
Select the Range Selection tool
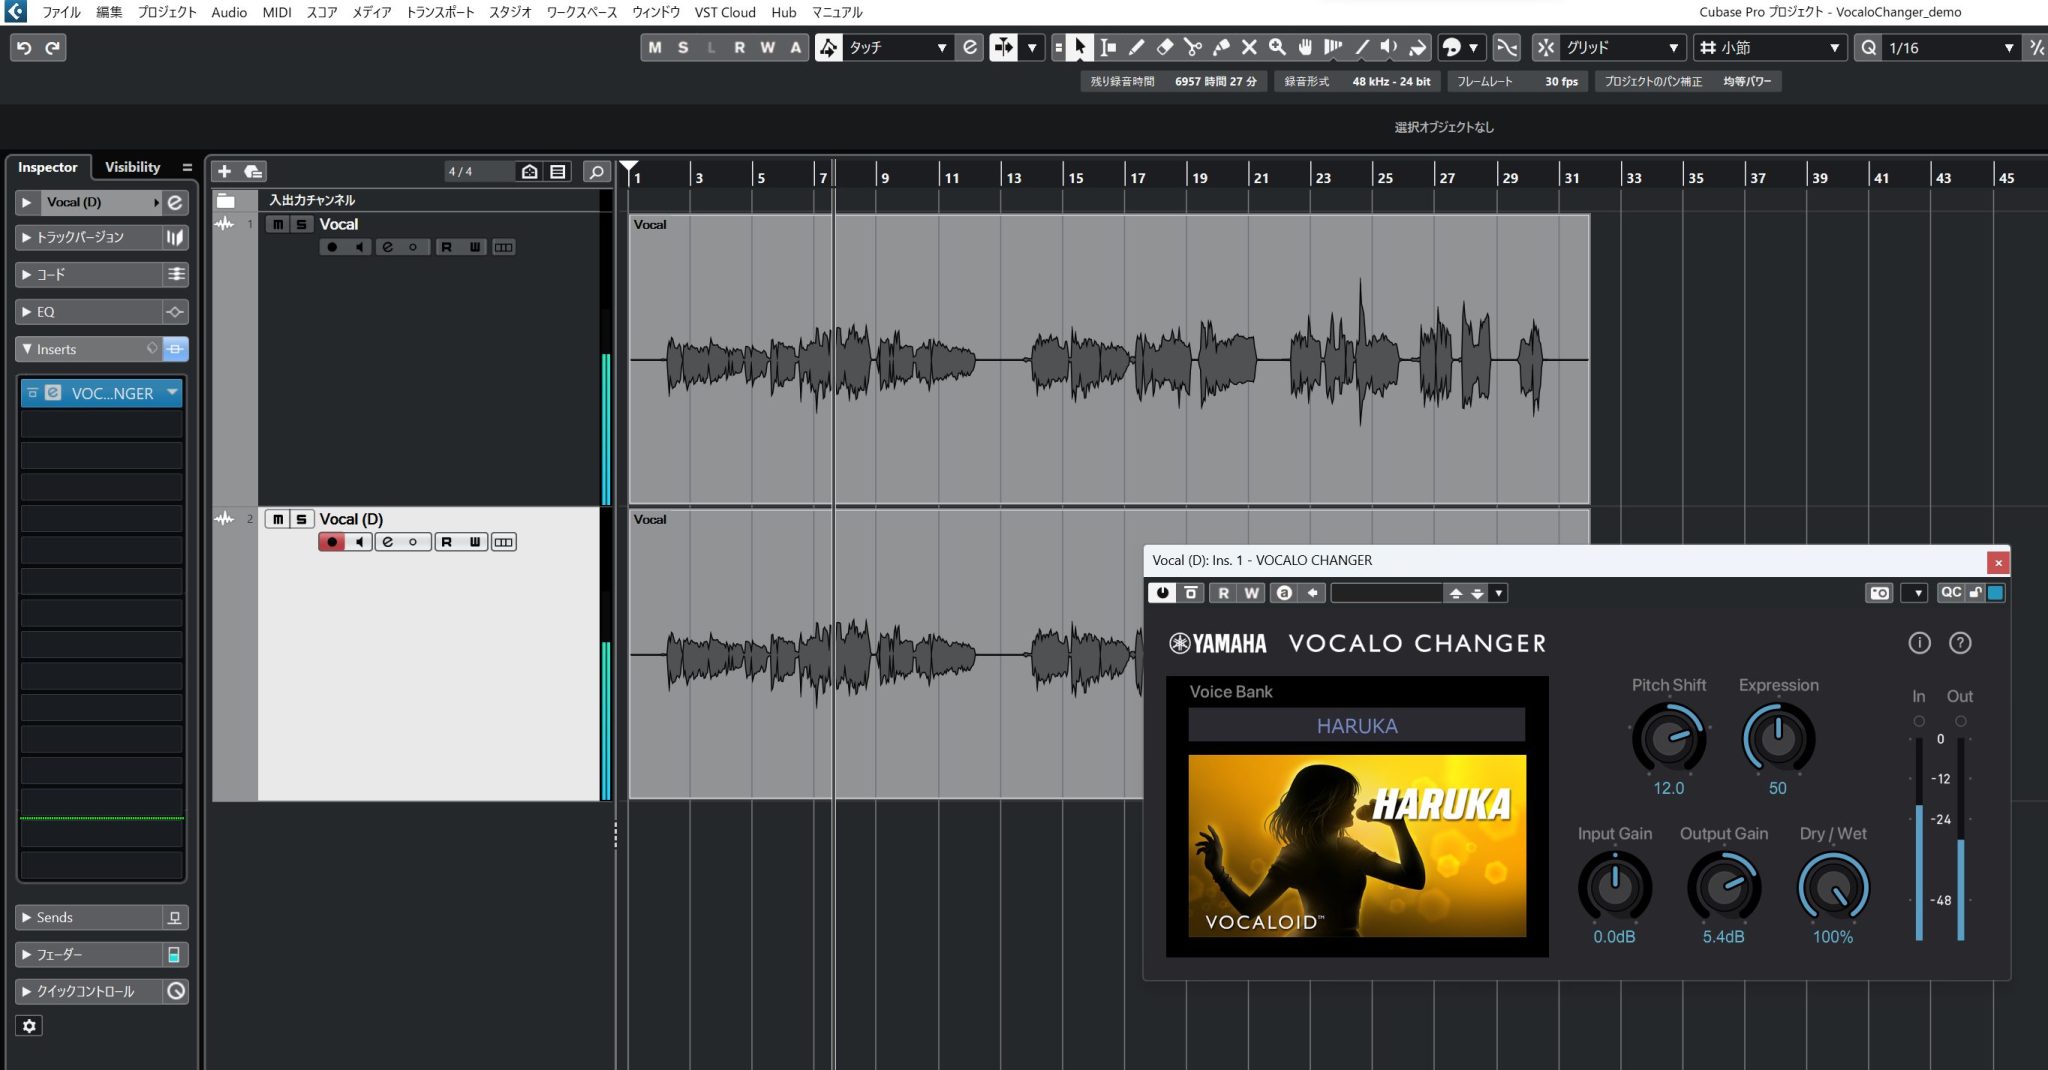coord(1108,47)
